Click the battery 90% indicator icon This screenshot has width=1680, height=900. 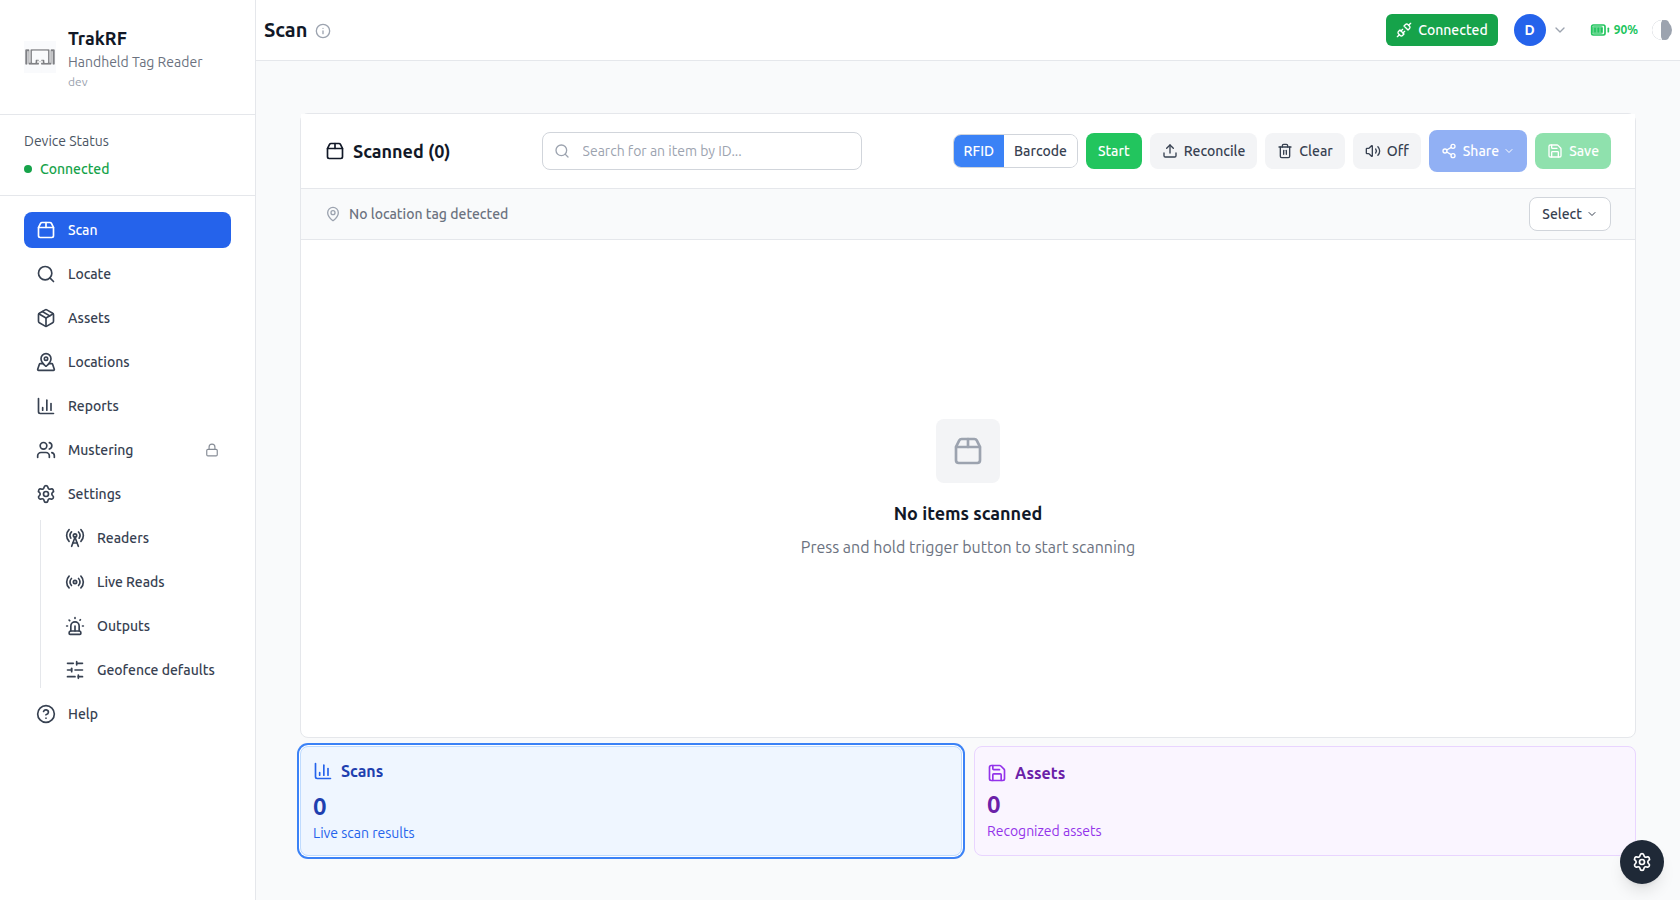[x=1600, y=30]
